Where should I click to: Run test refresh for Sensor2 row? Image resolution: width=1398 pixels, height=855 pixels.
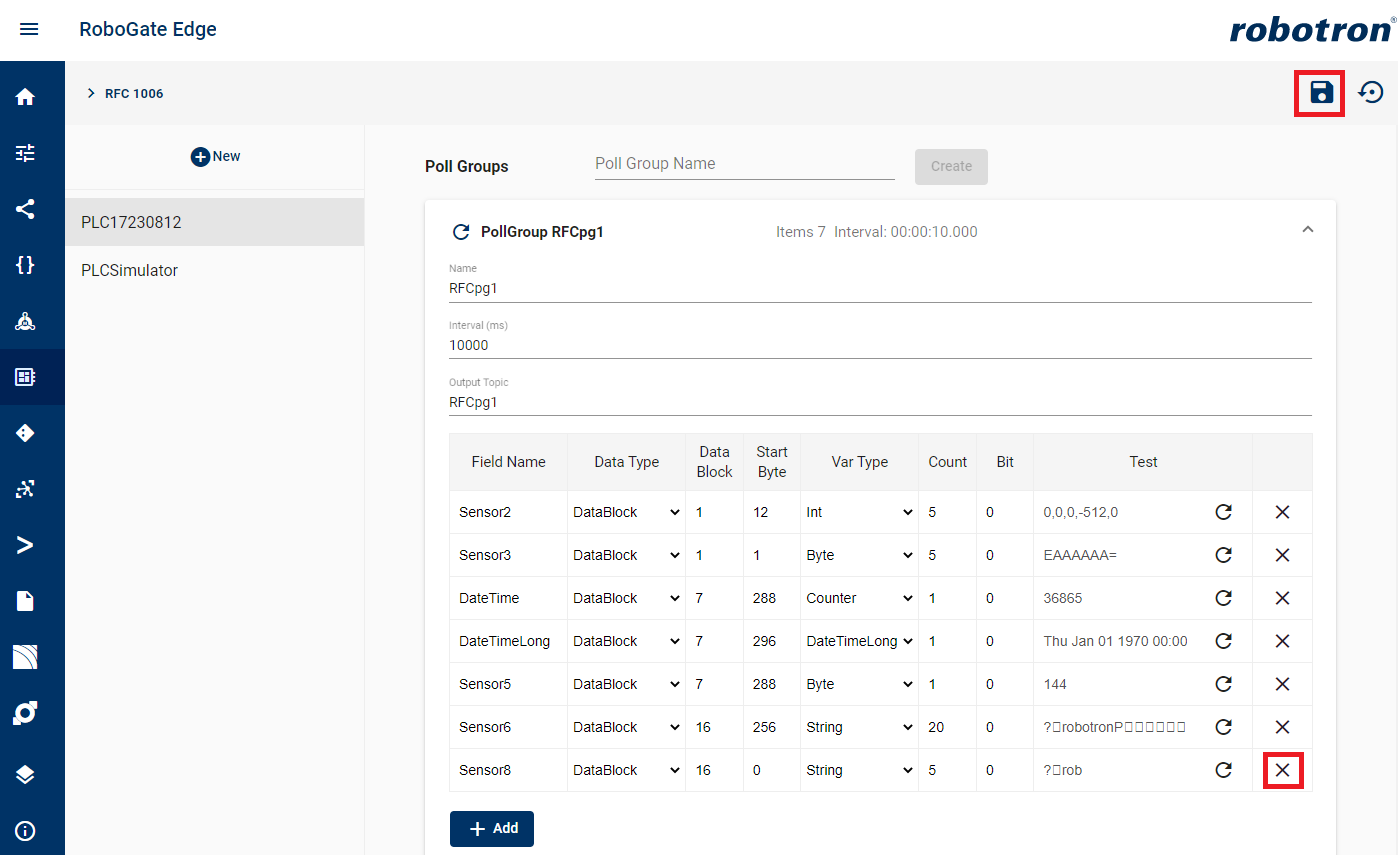point(1223,512)
